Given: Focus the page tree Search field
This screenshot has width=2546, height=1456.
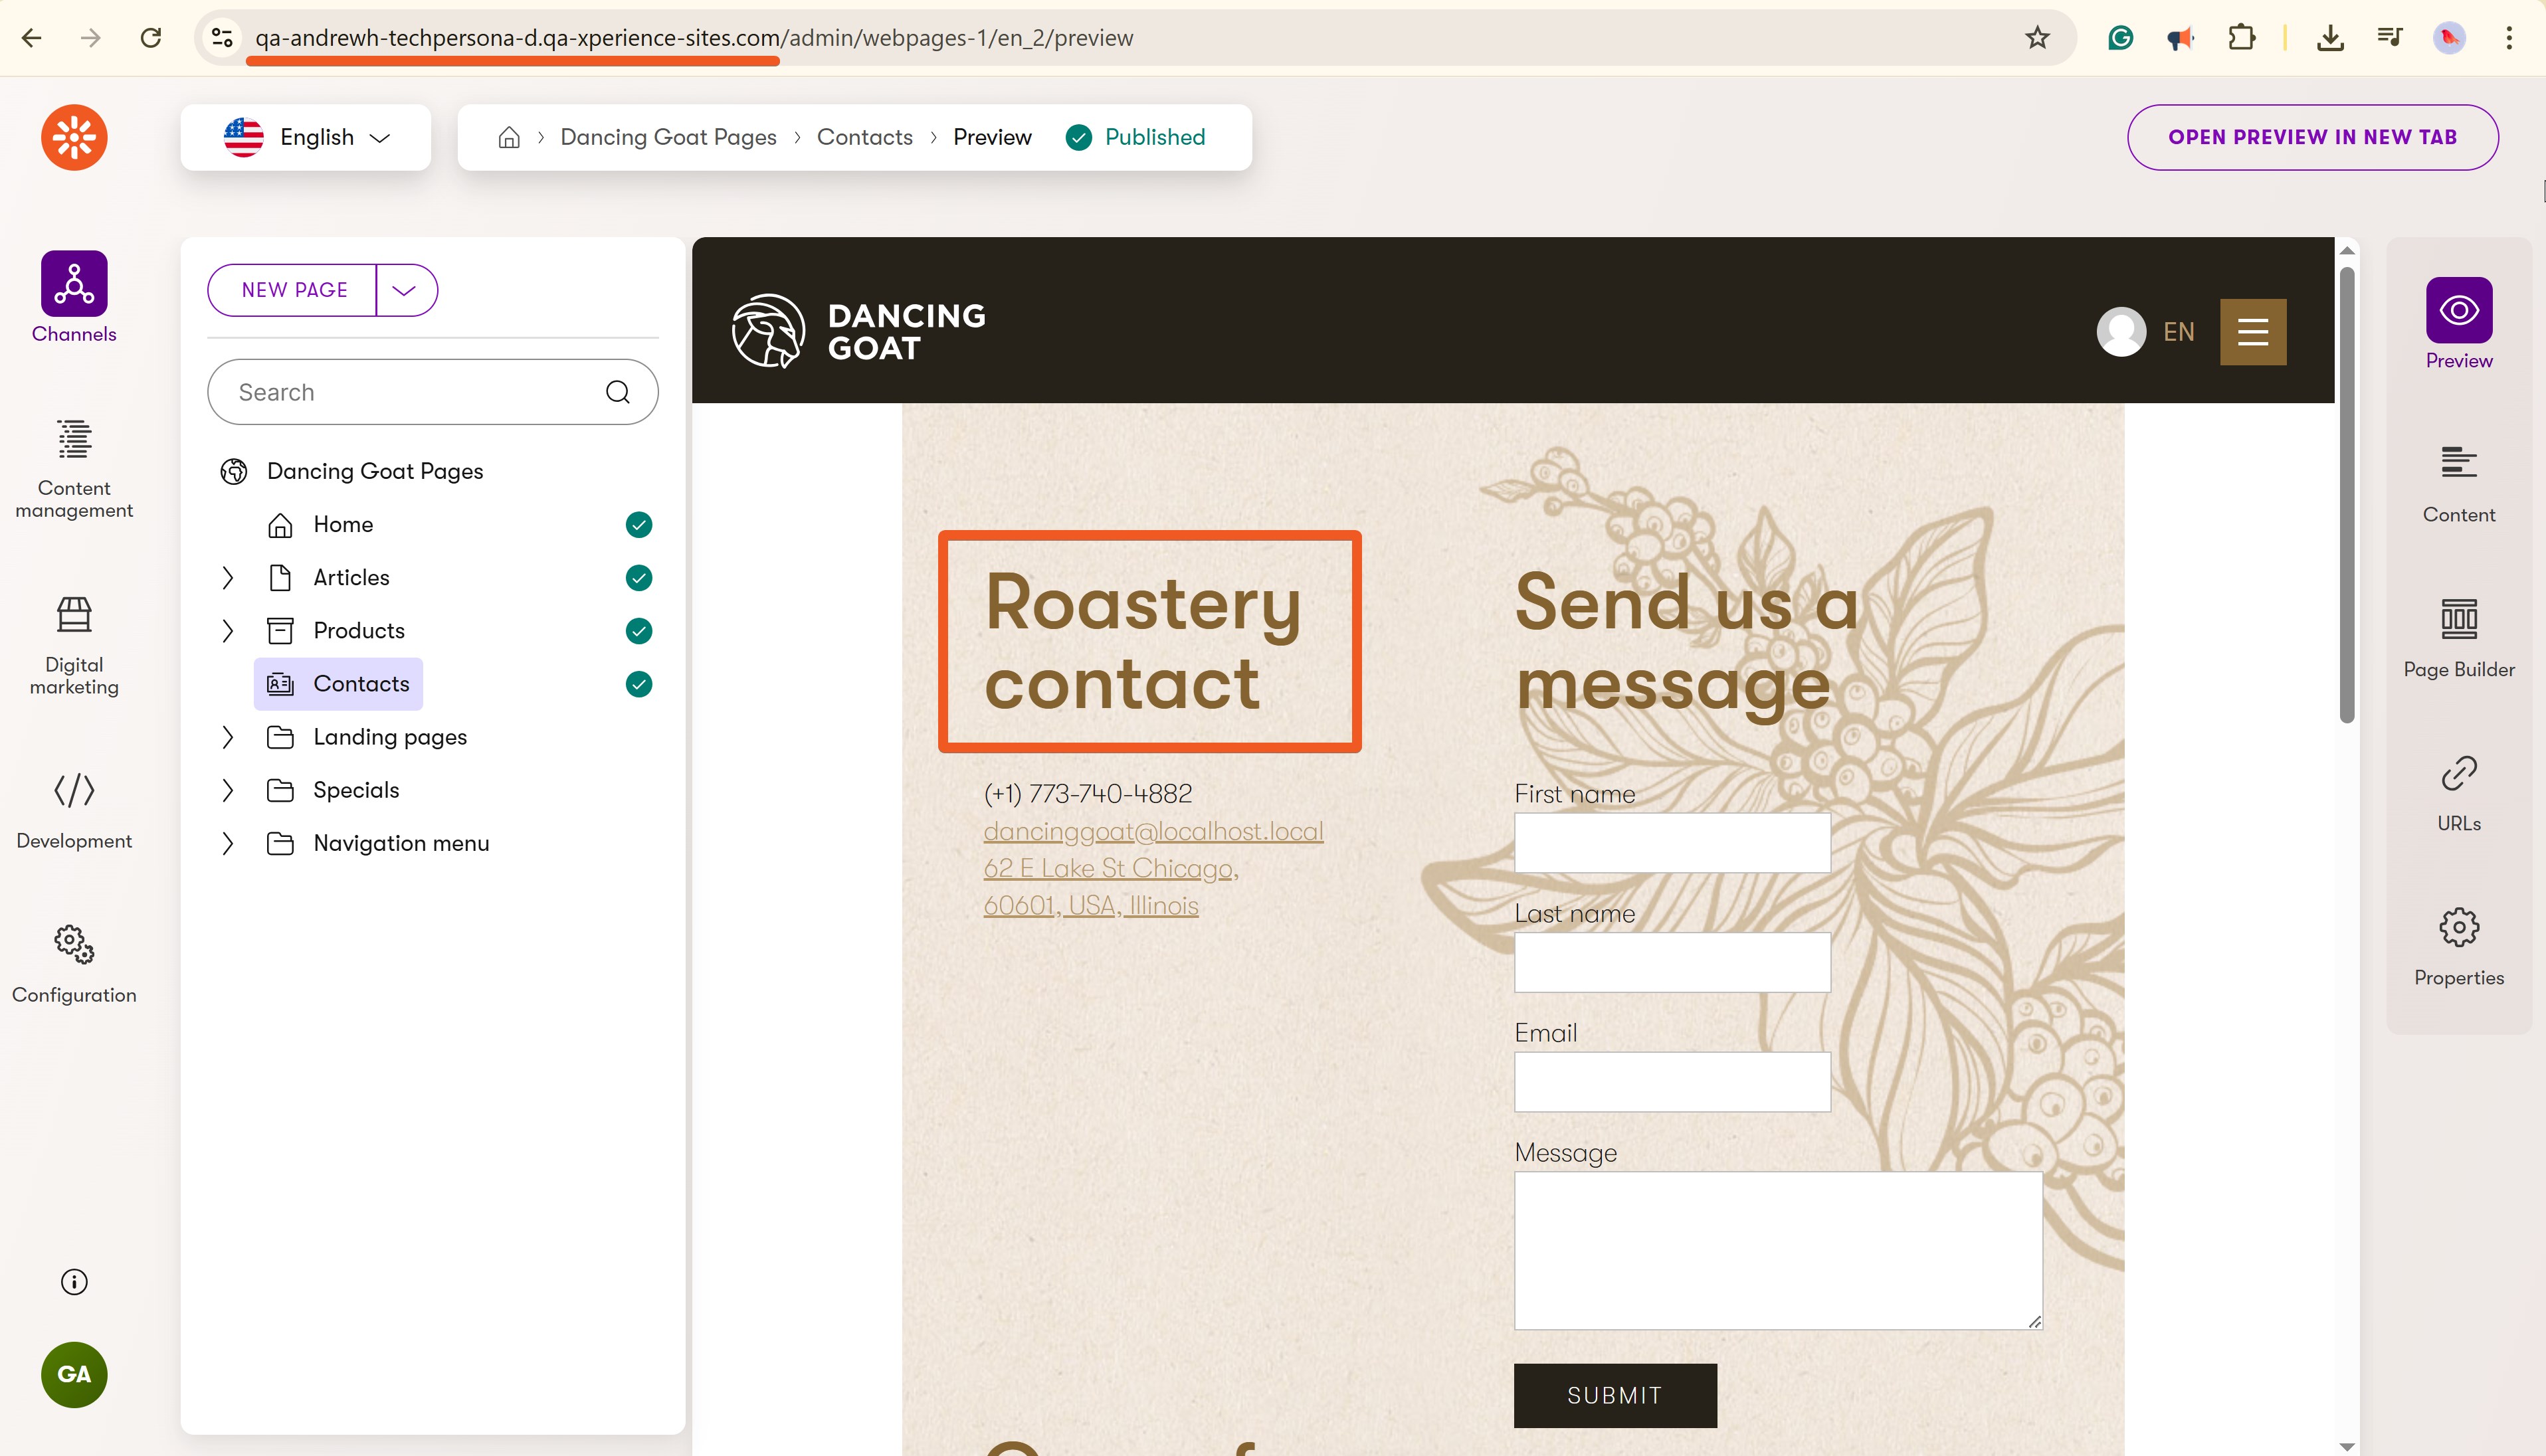Looking at the screenshot, I should [x=432, y=392].
